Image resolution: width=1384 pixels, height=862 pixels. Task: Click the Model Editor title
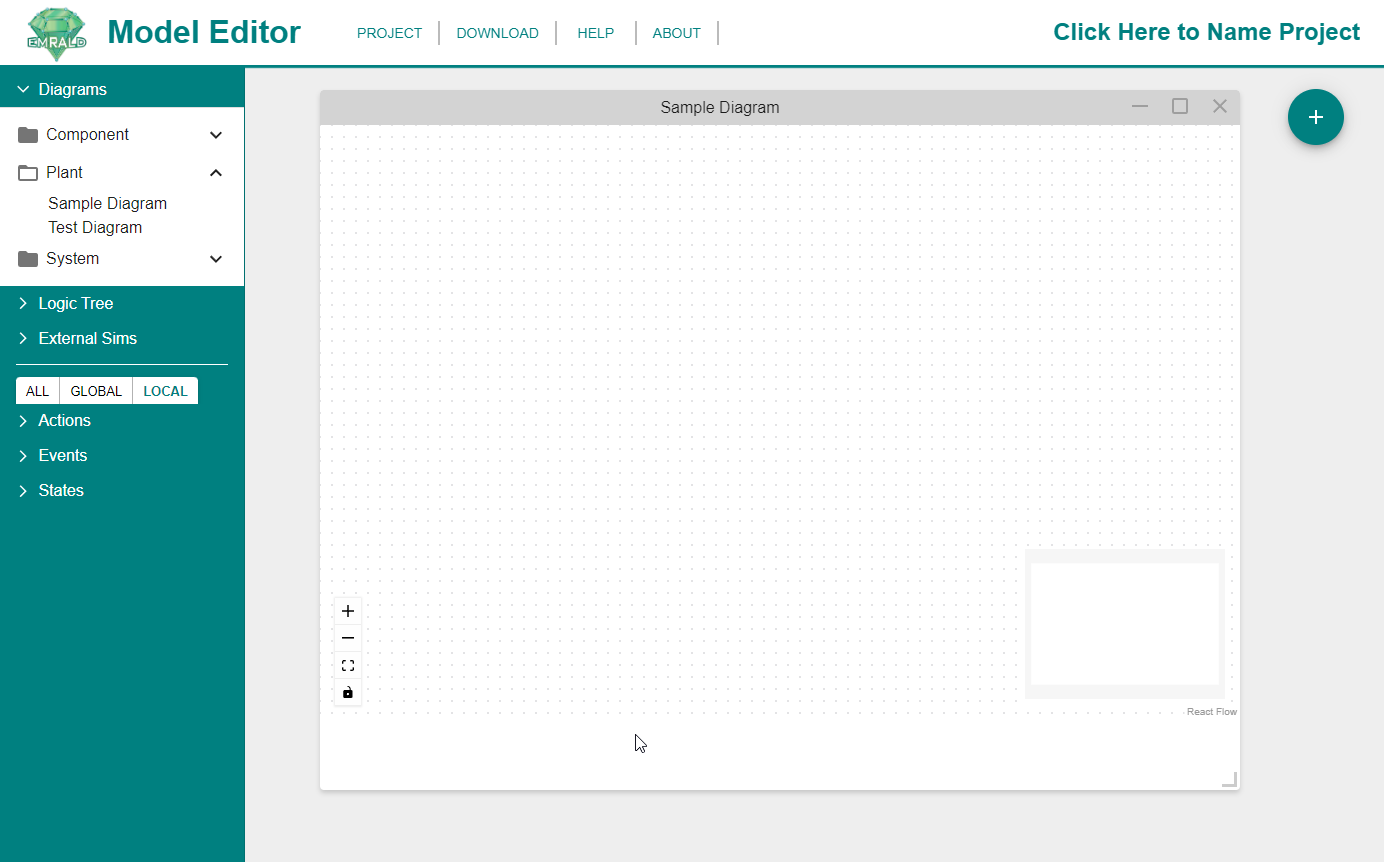[x=204, y=32]
